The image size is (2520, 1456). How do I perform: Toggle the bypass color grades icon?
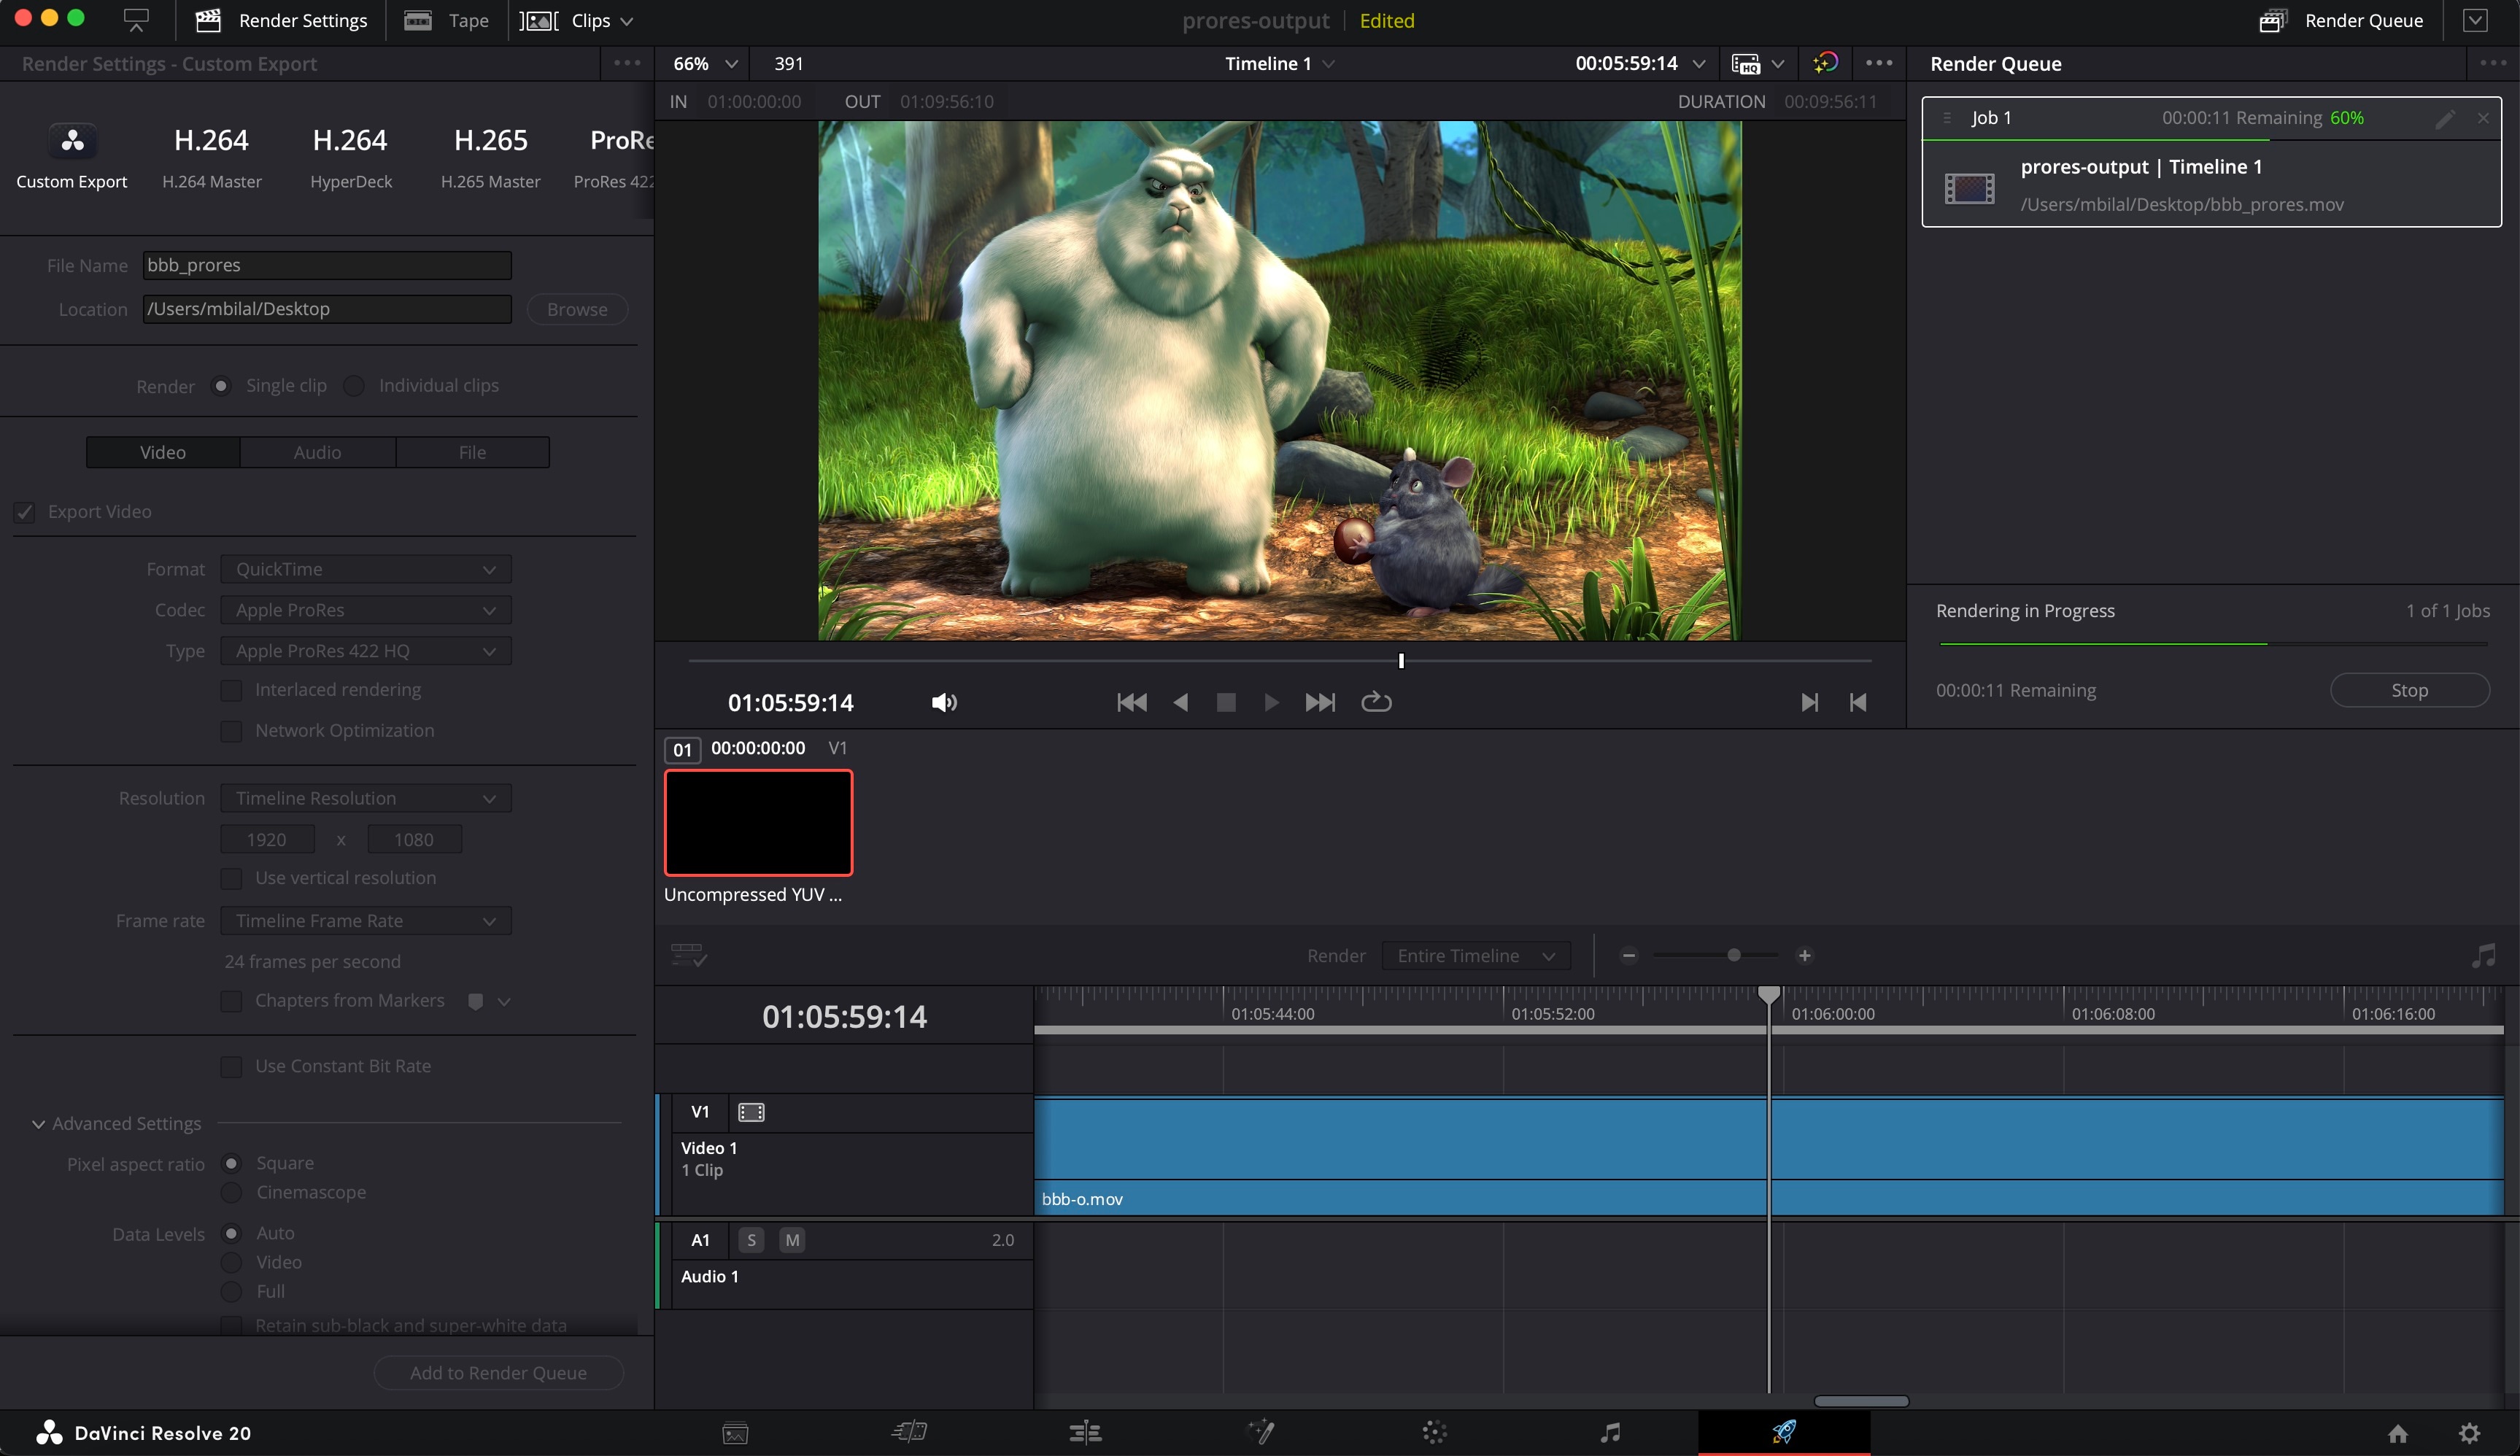pyautogui.click(x=1825, y=63)
